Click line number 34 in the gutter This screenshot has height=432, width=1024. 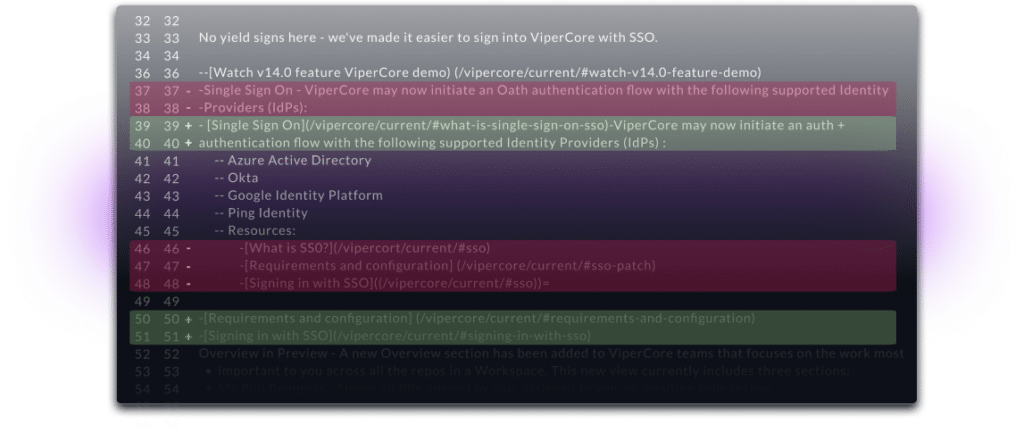click(142, 56)
